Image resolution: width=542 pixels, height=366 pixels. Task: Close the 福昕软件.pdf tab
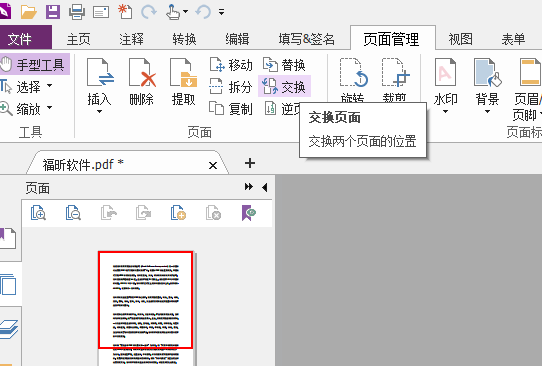click(213, 166)
